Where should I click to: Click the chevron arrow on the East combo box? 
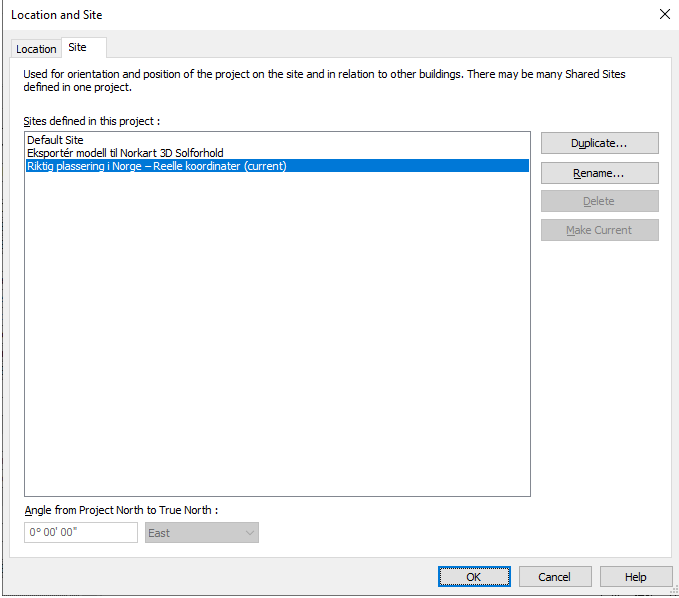pos(250,533)
